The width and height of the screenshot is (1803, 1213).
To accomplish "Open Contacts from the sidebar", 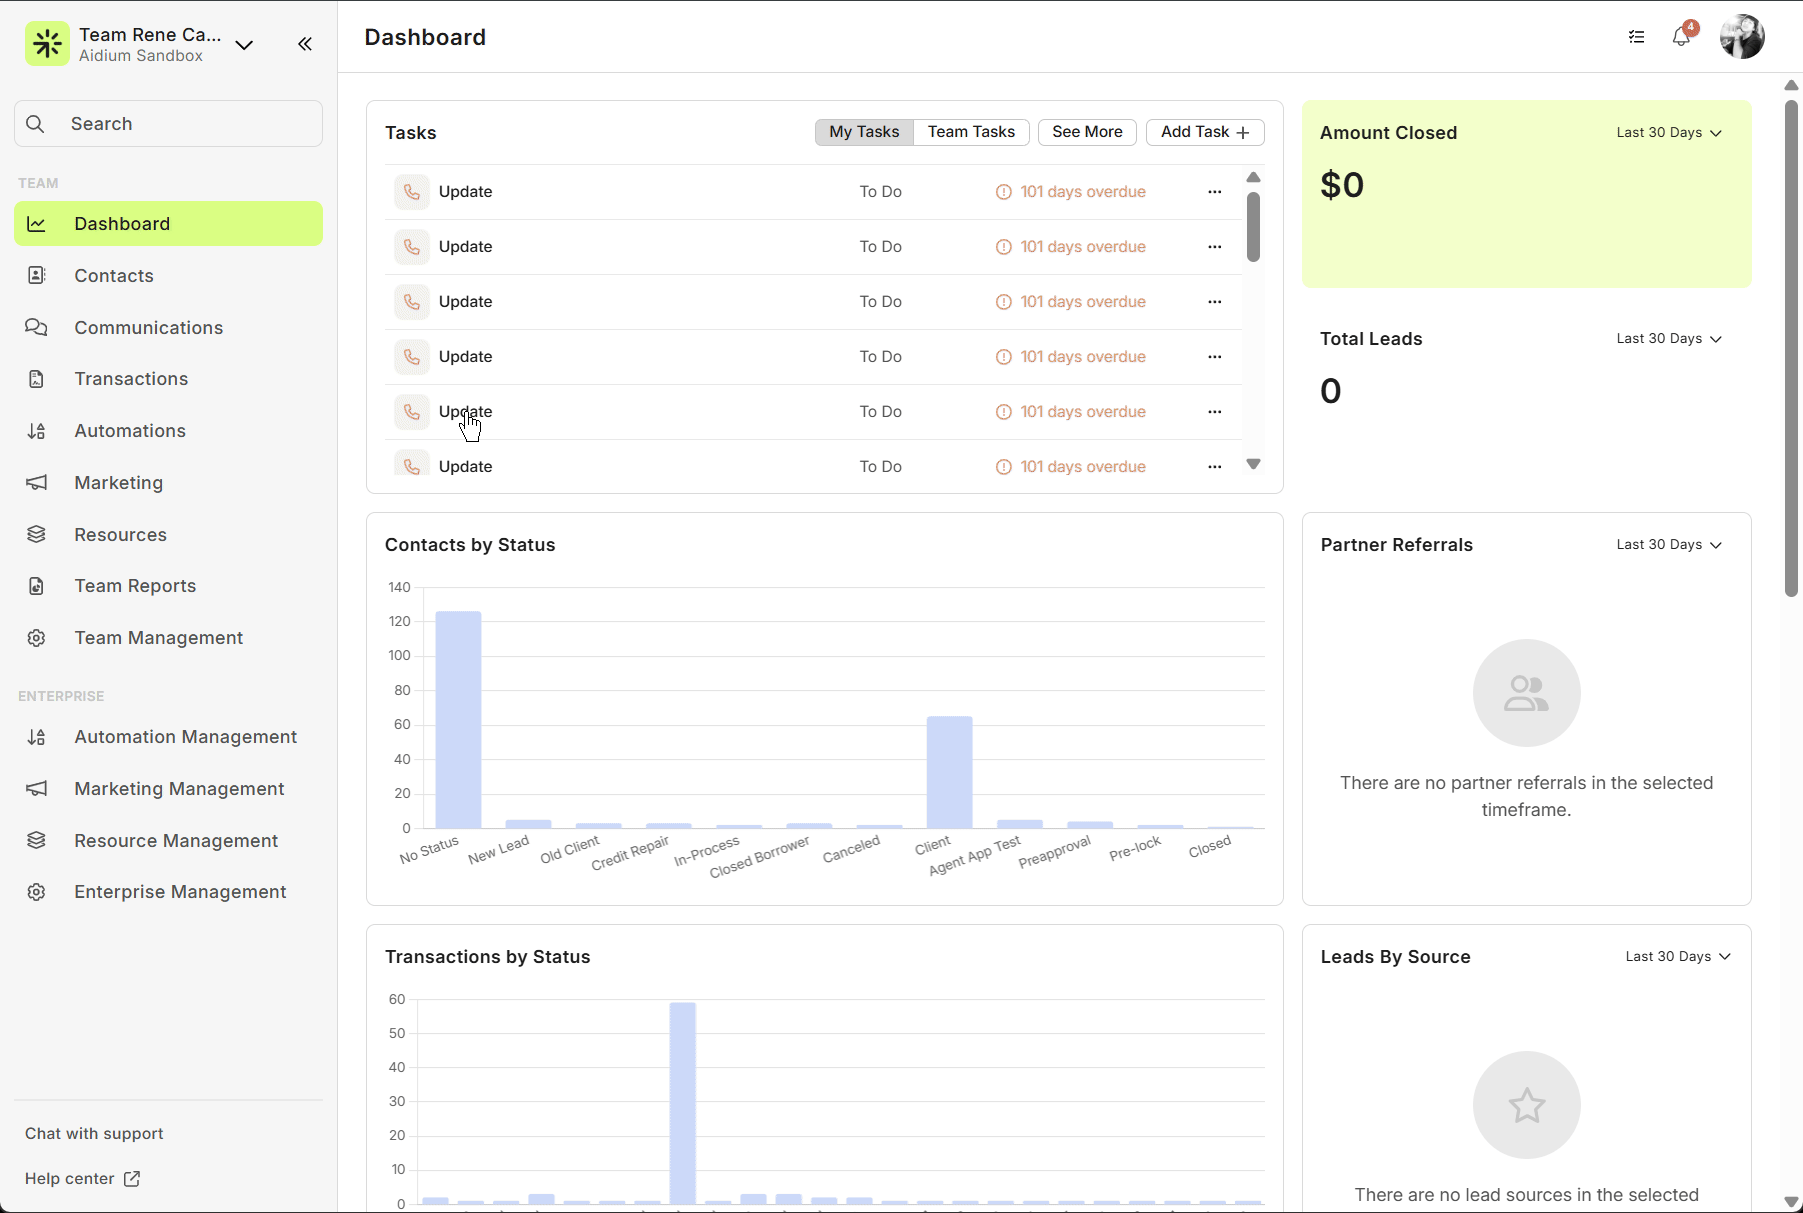I will (x=114, y=276).
